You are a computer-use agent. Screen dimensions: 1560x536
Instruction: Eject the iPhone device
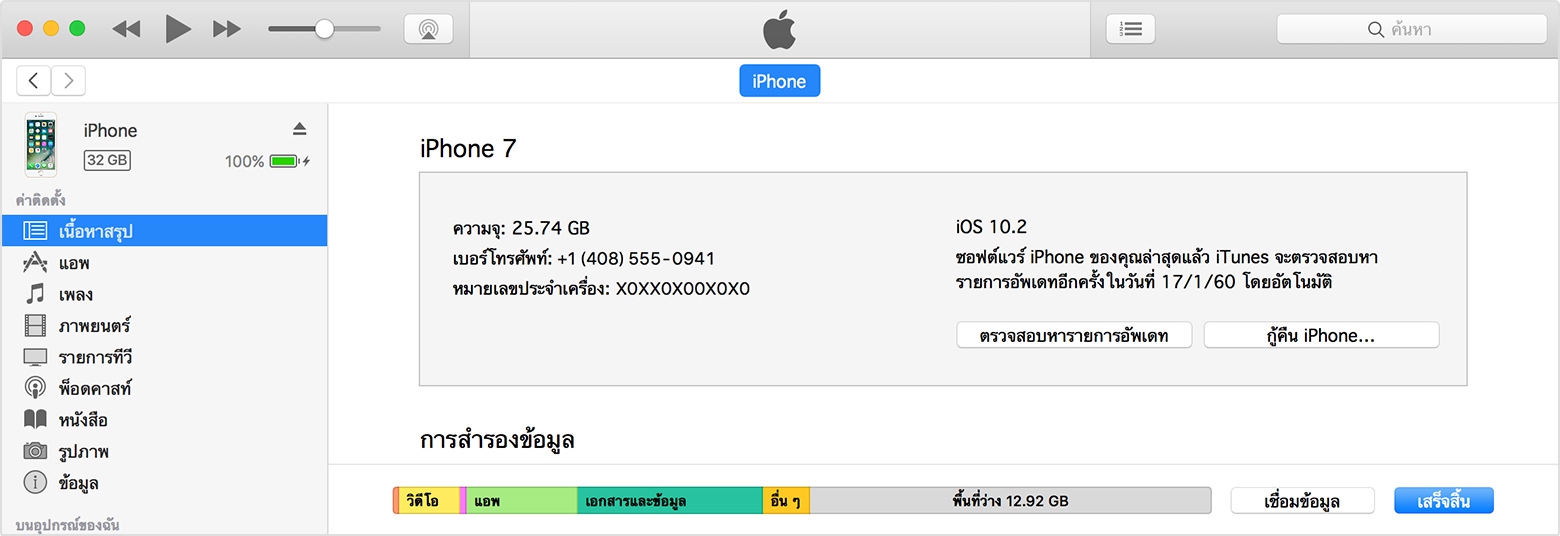point(299,129)
